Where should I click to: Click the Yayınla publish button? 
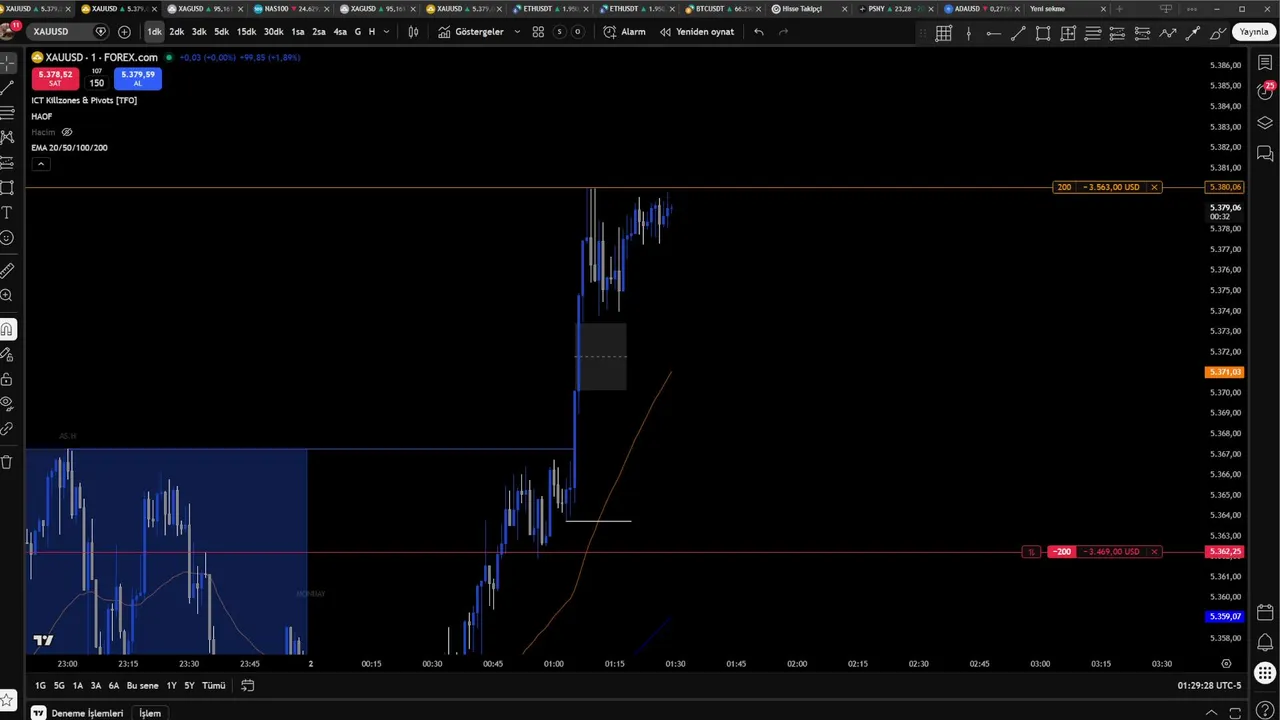point(1254,32)
